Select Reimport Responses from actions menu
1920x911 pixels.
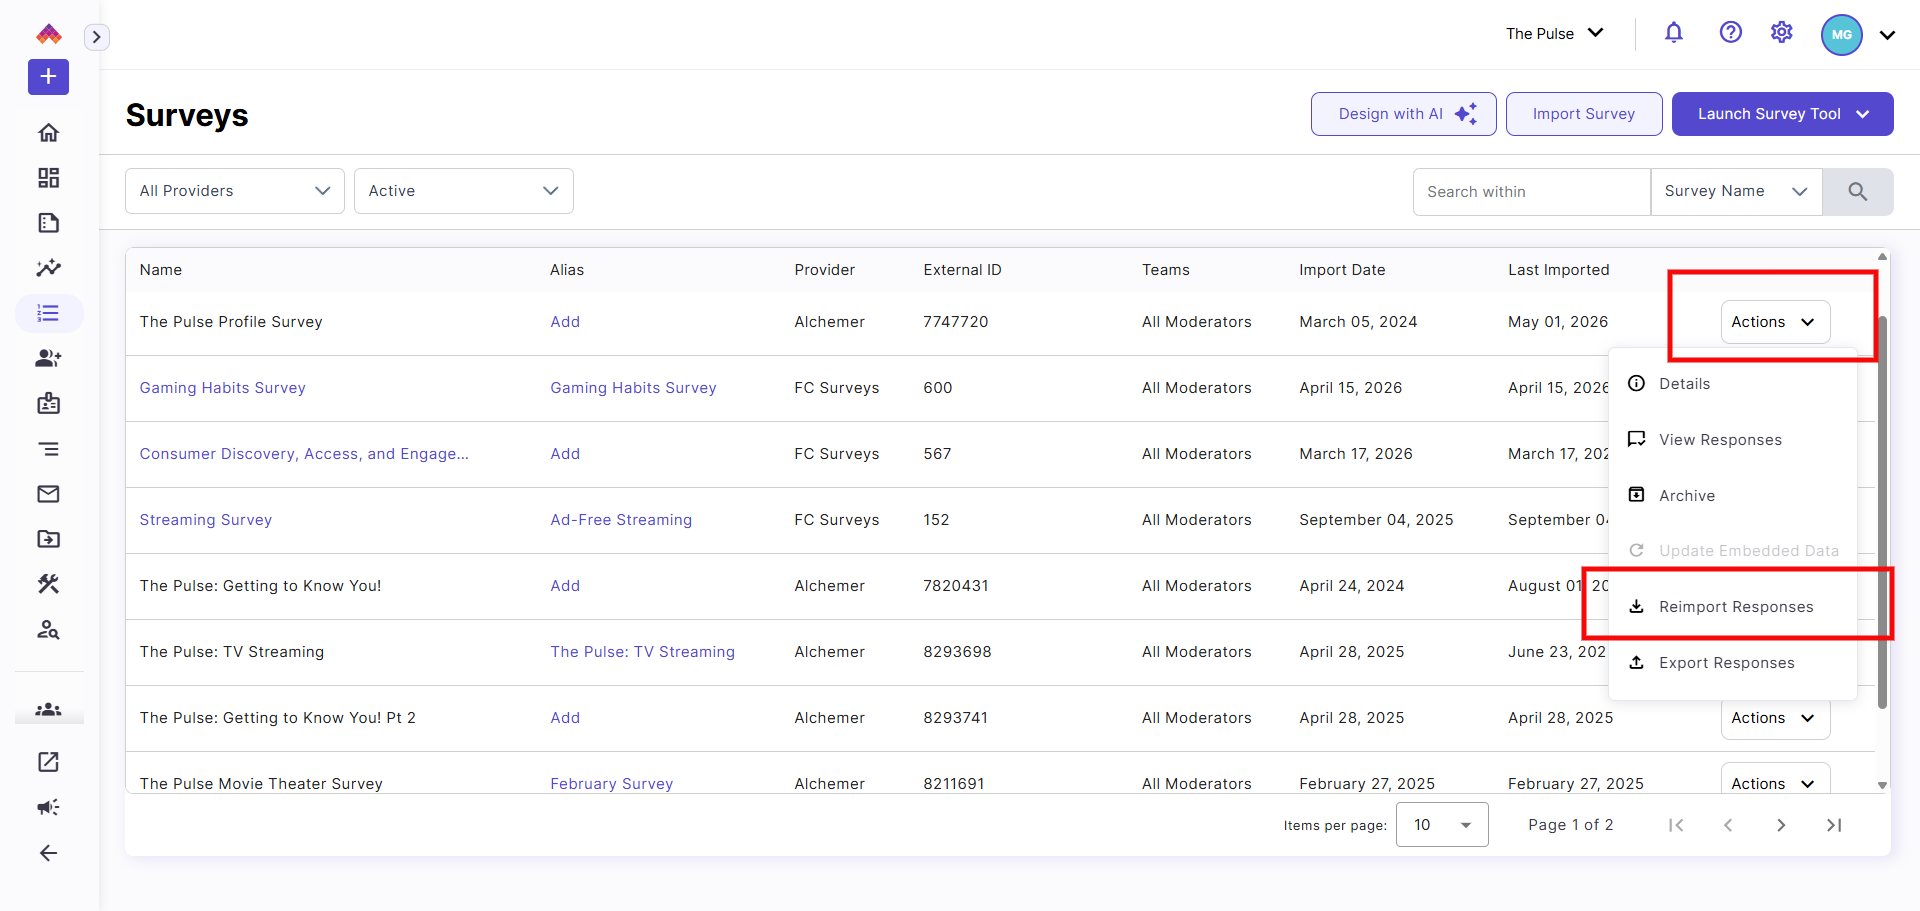tap(1733, 607)
